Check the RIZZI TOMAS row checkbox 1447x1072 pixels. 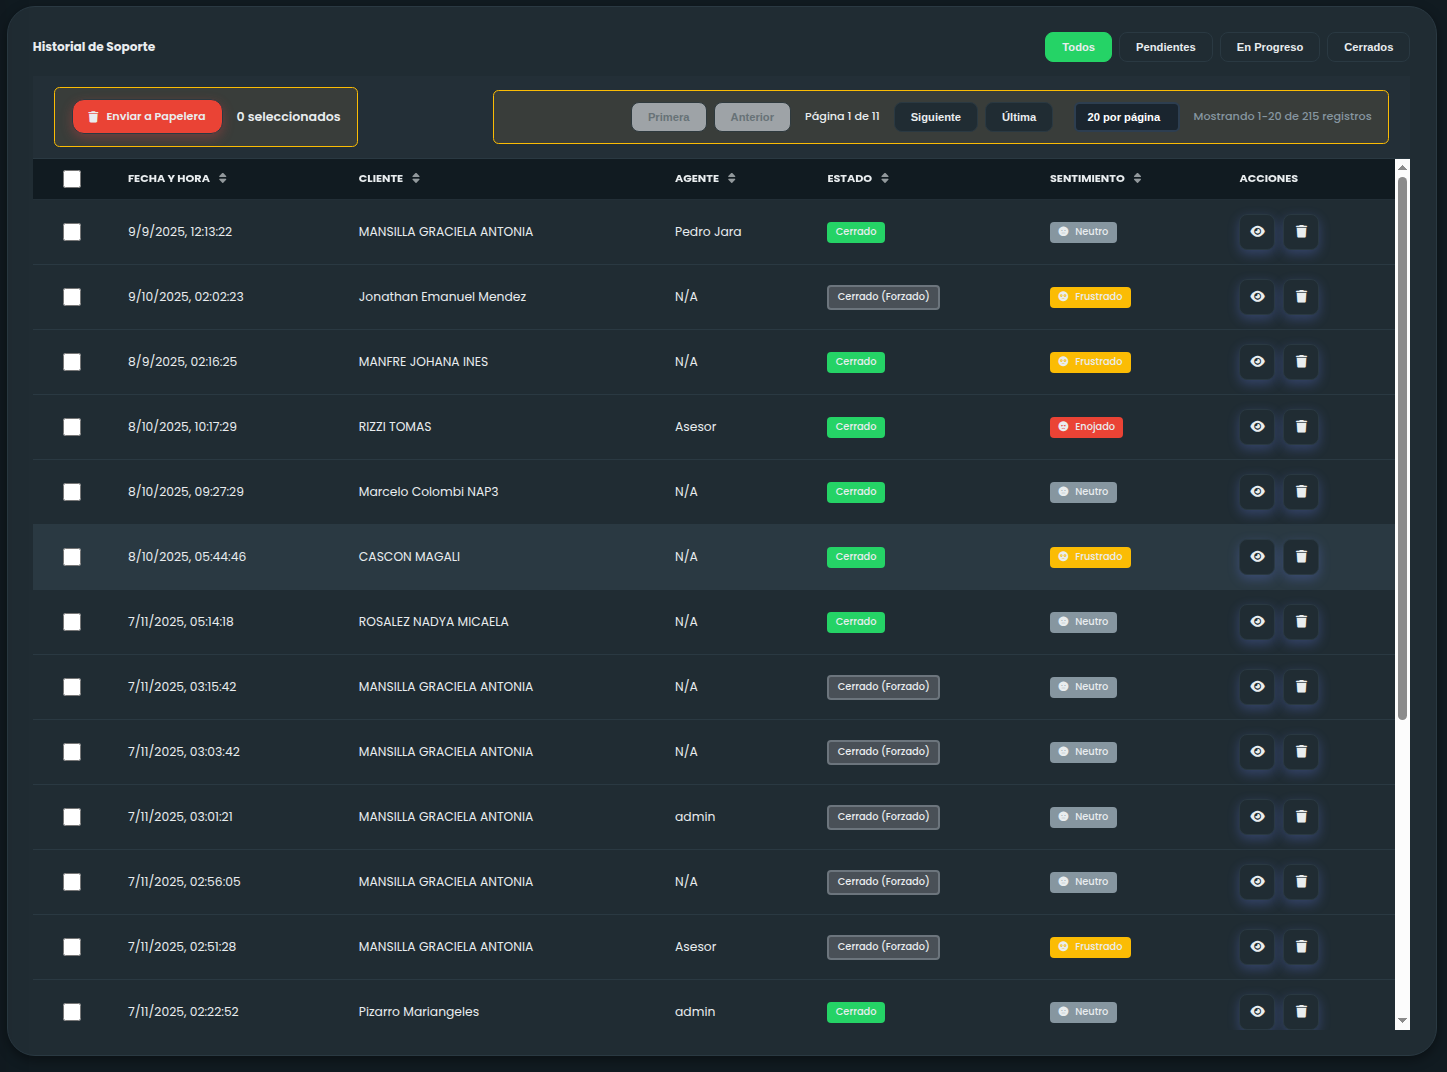click(x=72, y=427)
